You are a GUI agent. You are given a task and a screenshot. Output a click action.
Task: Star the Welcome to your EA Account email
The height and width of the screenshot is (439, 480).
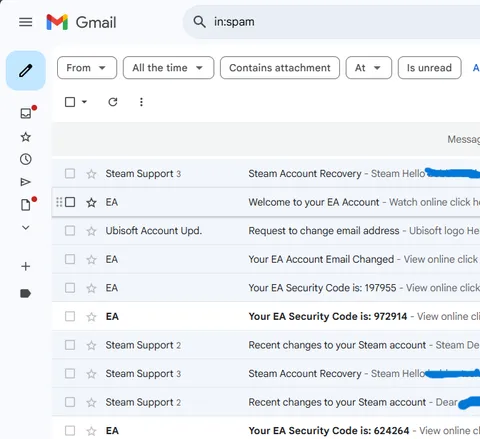[91, 202]
